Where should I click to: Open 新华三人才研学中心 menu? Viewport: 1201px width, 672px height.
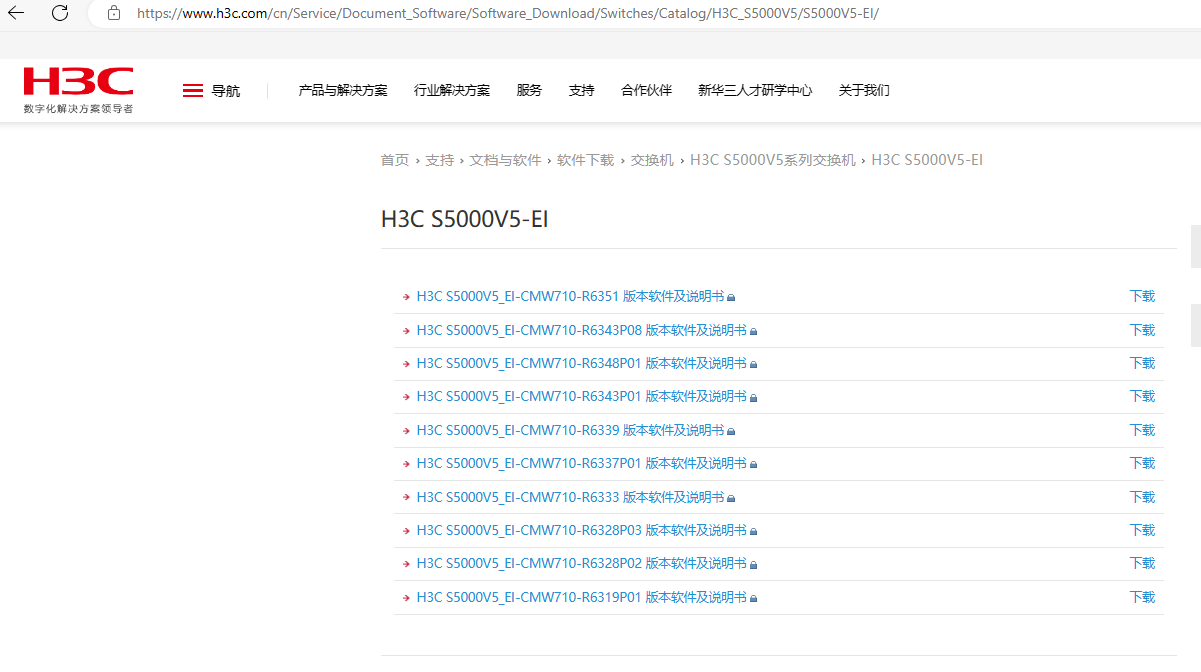pyautogui.click(x=755, y=90)
